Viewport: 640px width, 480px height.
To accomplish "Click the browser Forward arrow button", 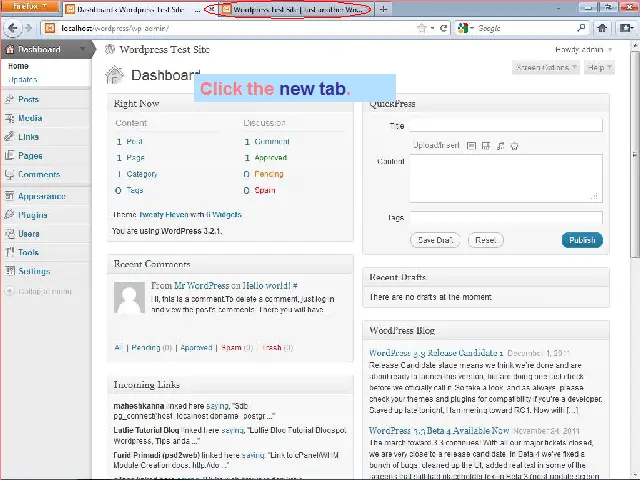I will (28, 28).
